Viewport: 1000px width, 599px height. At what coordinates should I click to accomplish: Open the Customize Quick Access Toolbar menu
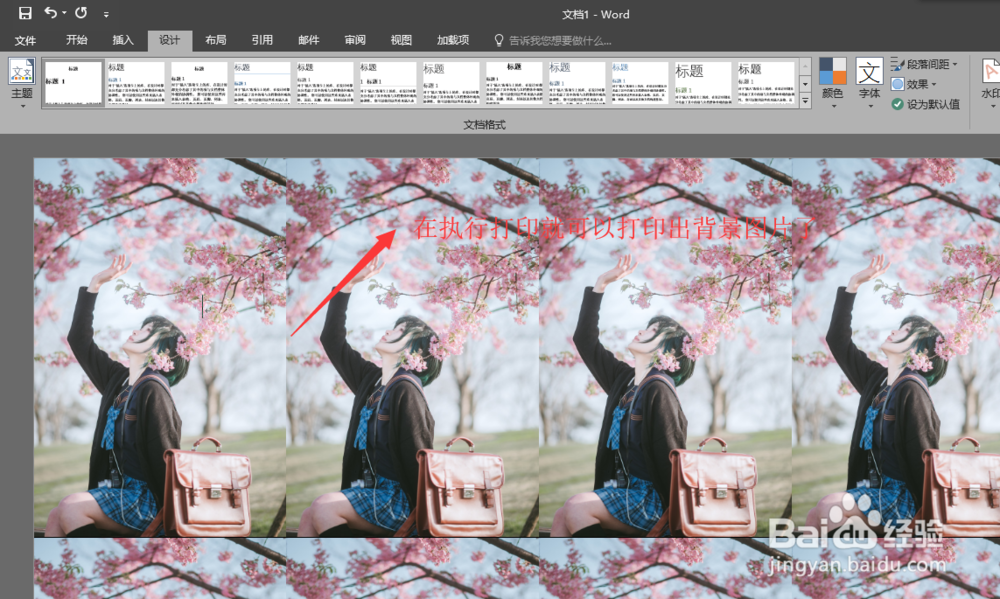click(106, 14)
